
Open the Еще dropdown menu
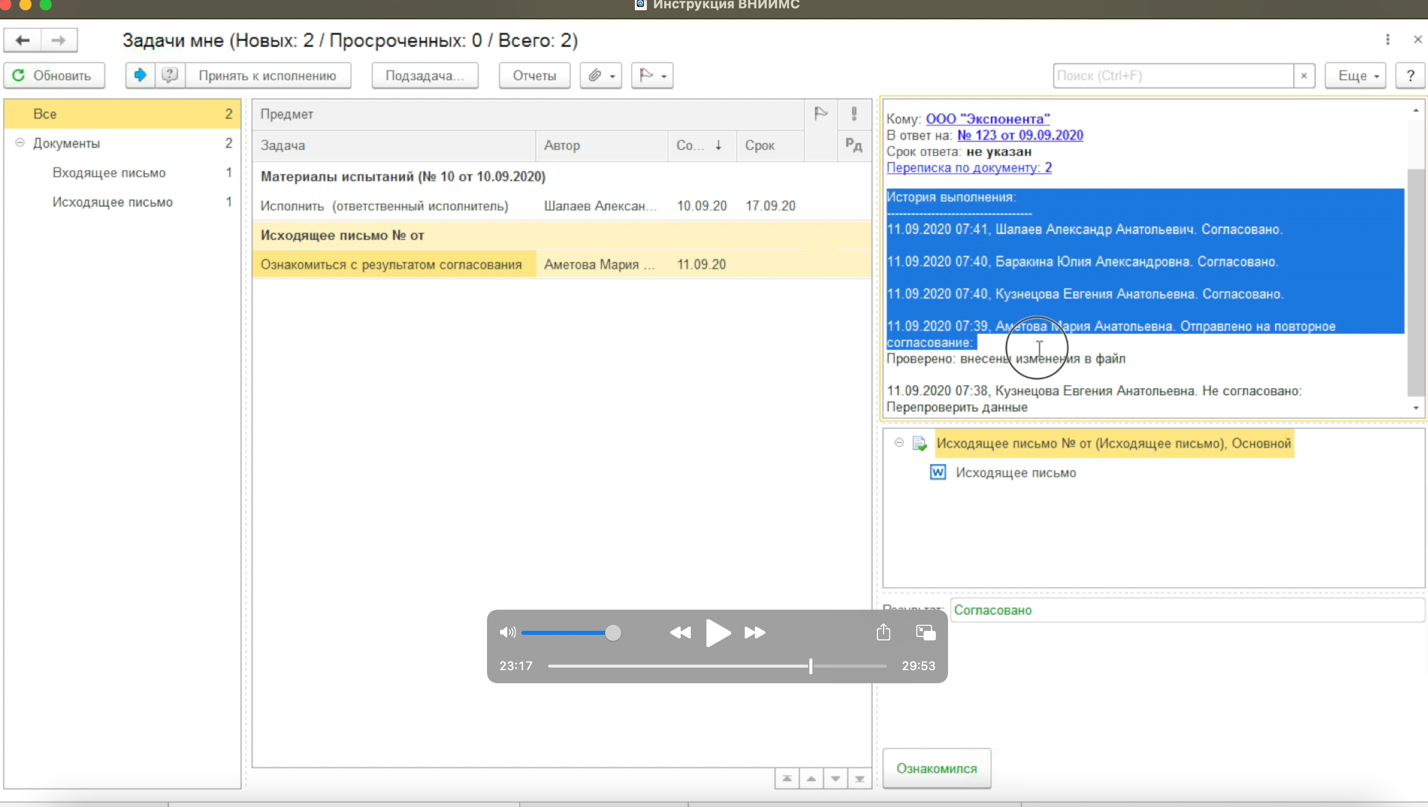pos(1356,76)
